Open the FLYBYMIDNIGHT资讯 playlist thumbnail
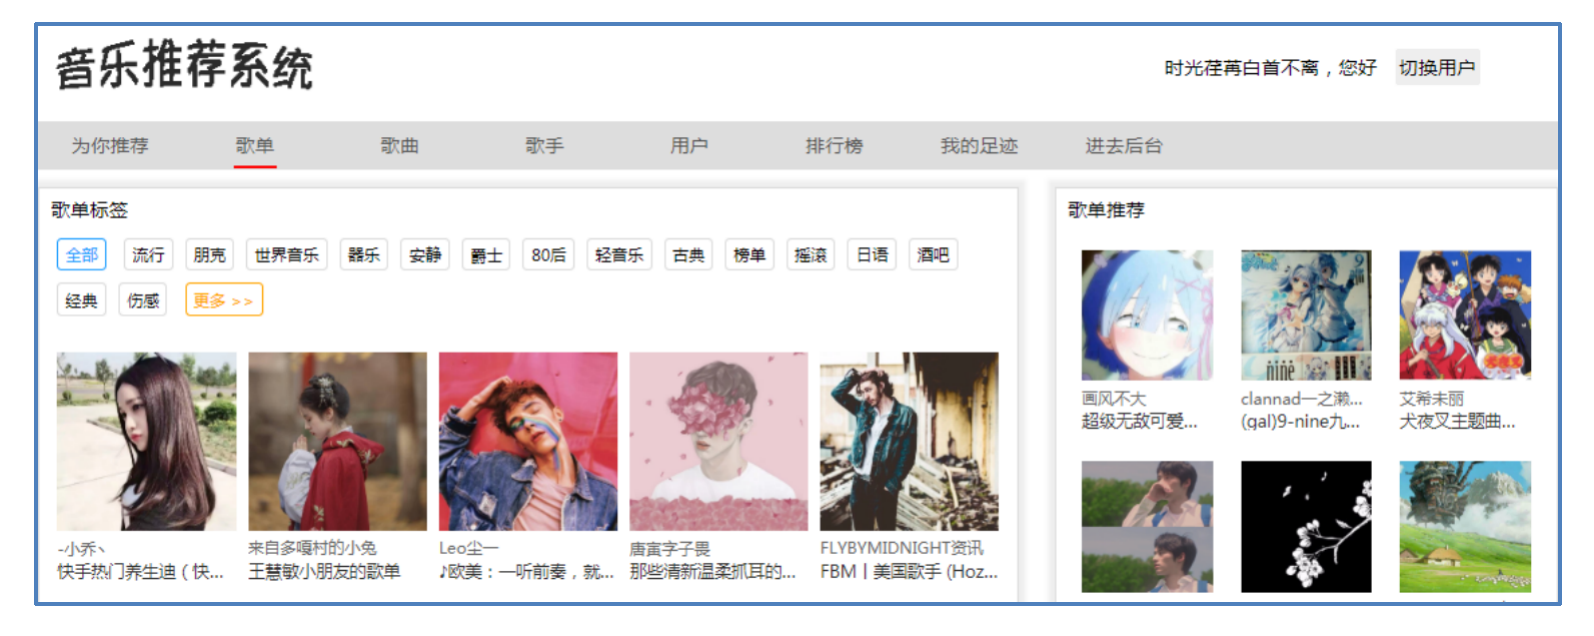The height and width of the screenshot is (636, 1594). point(909,441)
